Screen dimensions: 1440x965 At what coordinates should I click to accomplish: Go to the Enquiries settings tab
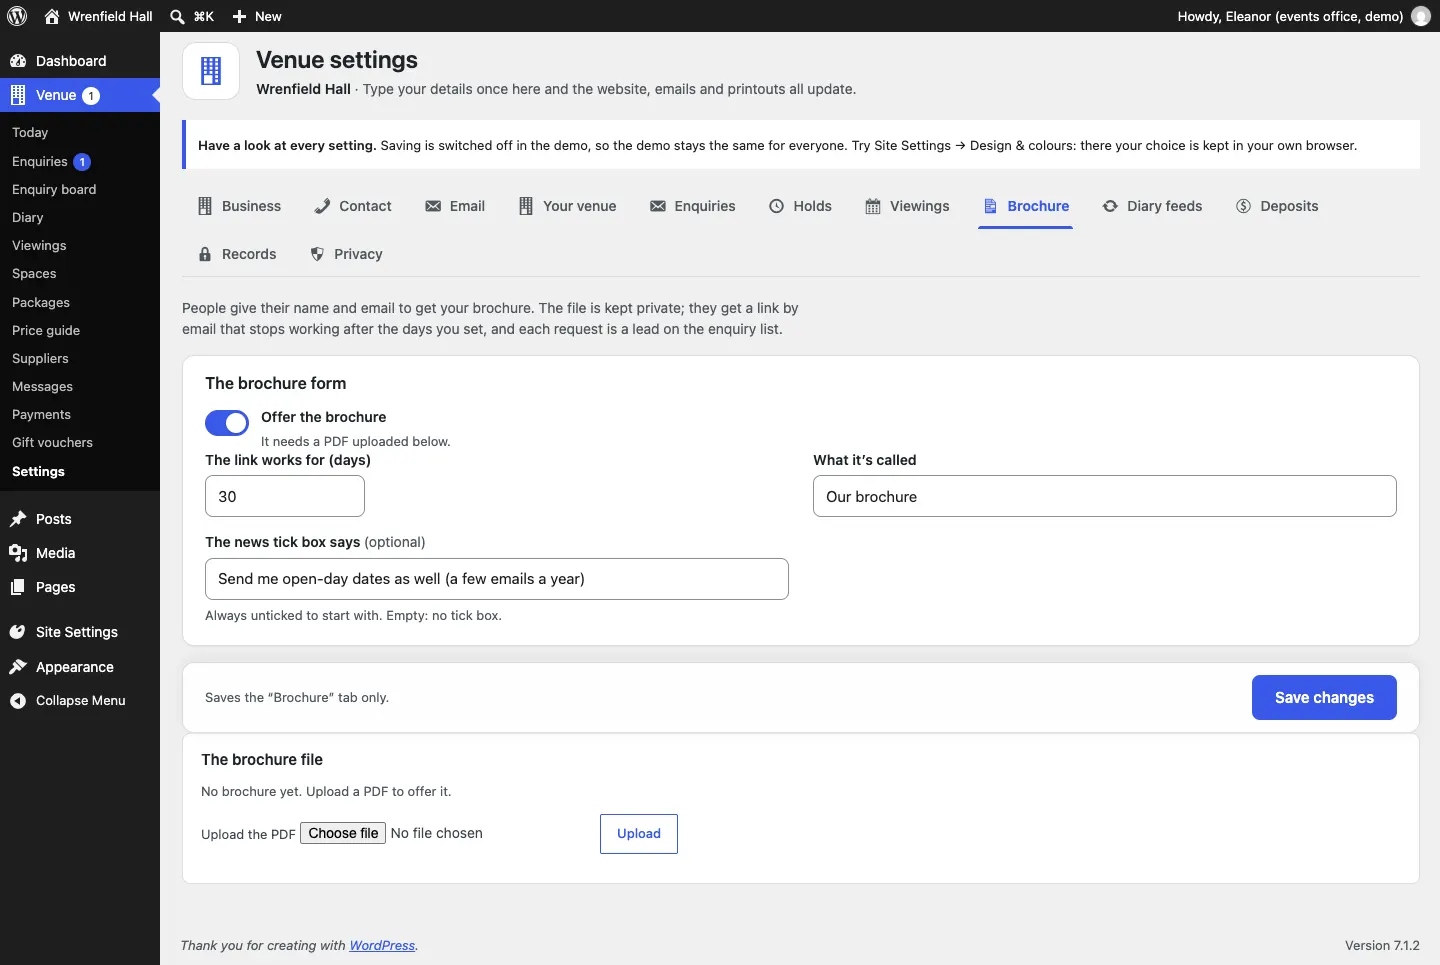coord(693,206)
